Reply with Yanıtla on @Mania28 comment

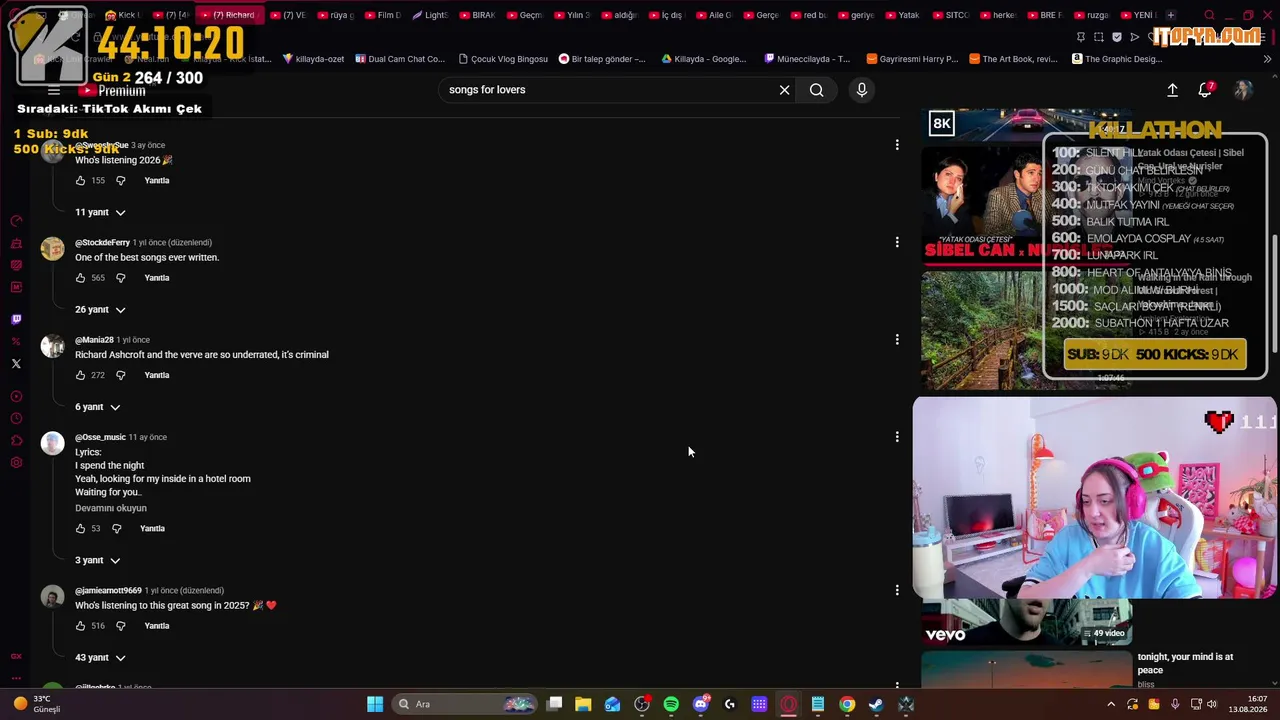[x=157, y=375]
